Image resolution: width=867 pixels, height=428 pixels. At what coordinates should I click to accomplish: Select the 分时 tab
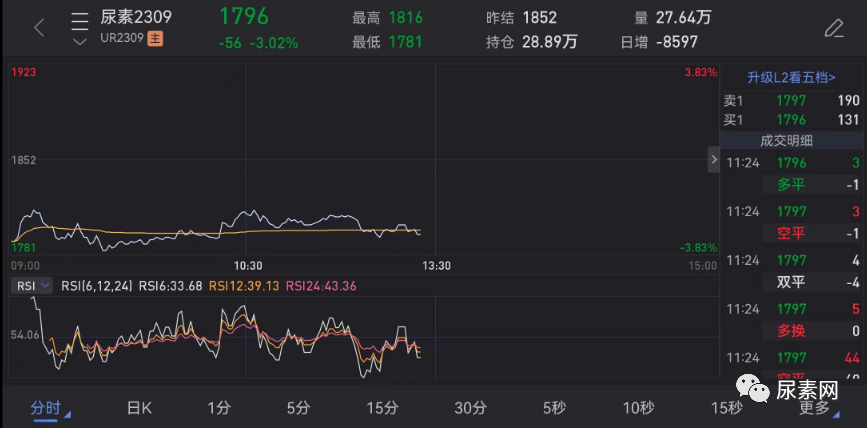click(46, 409)
